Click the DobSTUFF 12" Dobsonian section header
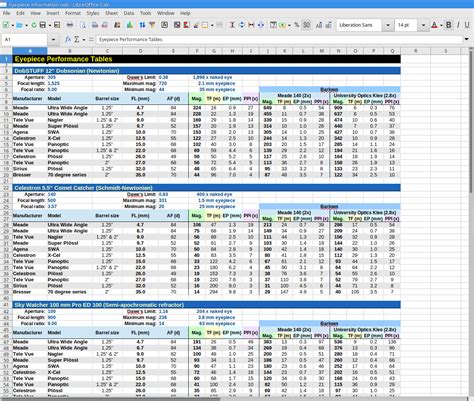The height and width of the screenshot is (401, 474). click(x=206, y=71)
